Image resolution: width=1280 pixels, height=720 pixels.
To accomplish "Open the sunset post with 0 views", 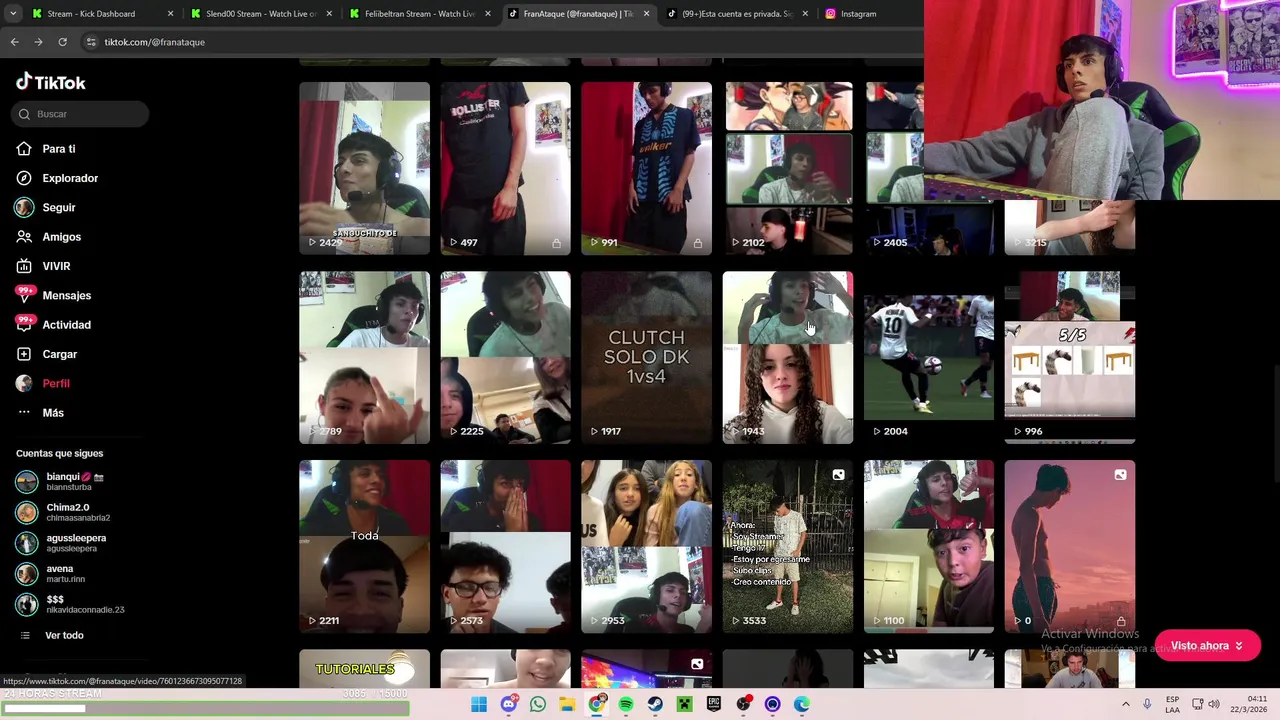I will pos(1070,546).
